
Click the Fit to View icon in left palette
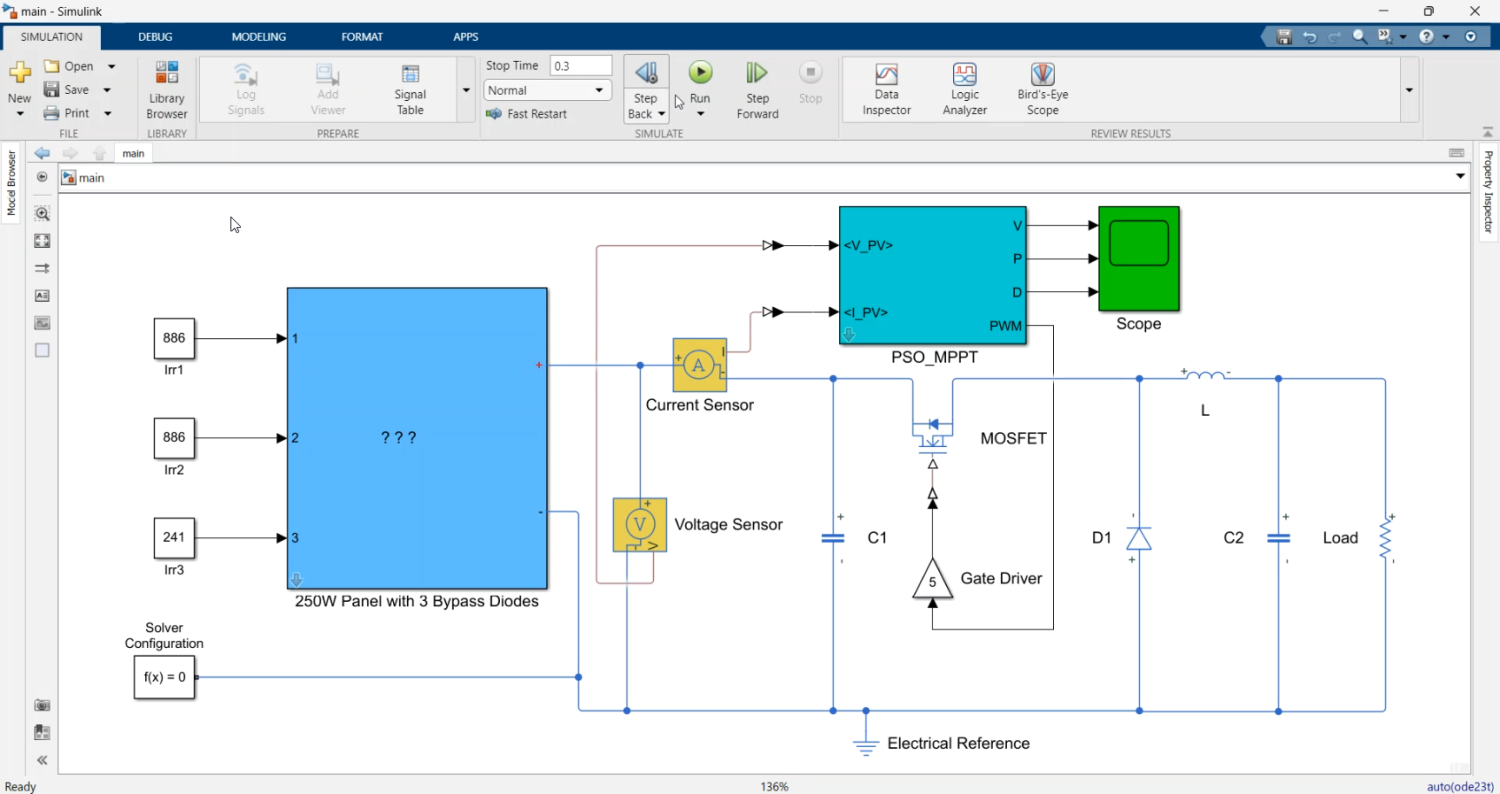[x=42, y=241]
